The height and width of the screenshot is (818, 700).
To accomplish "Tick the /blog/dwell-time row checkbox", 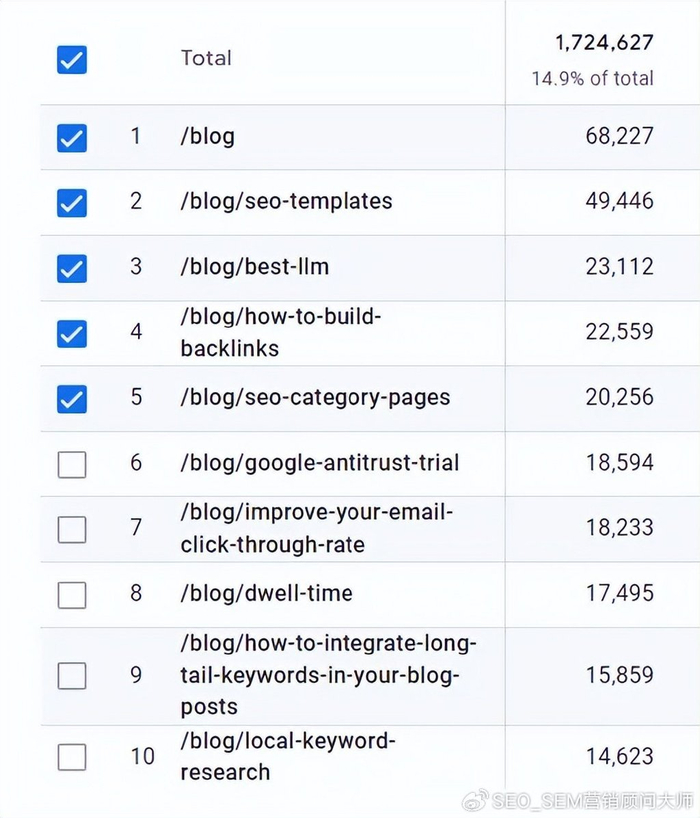I will pyautogui.click(x=72, y=594).
